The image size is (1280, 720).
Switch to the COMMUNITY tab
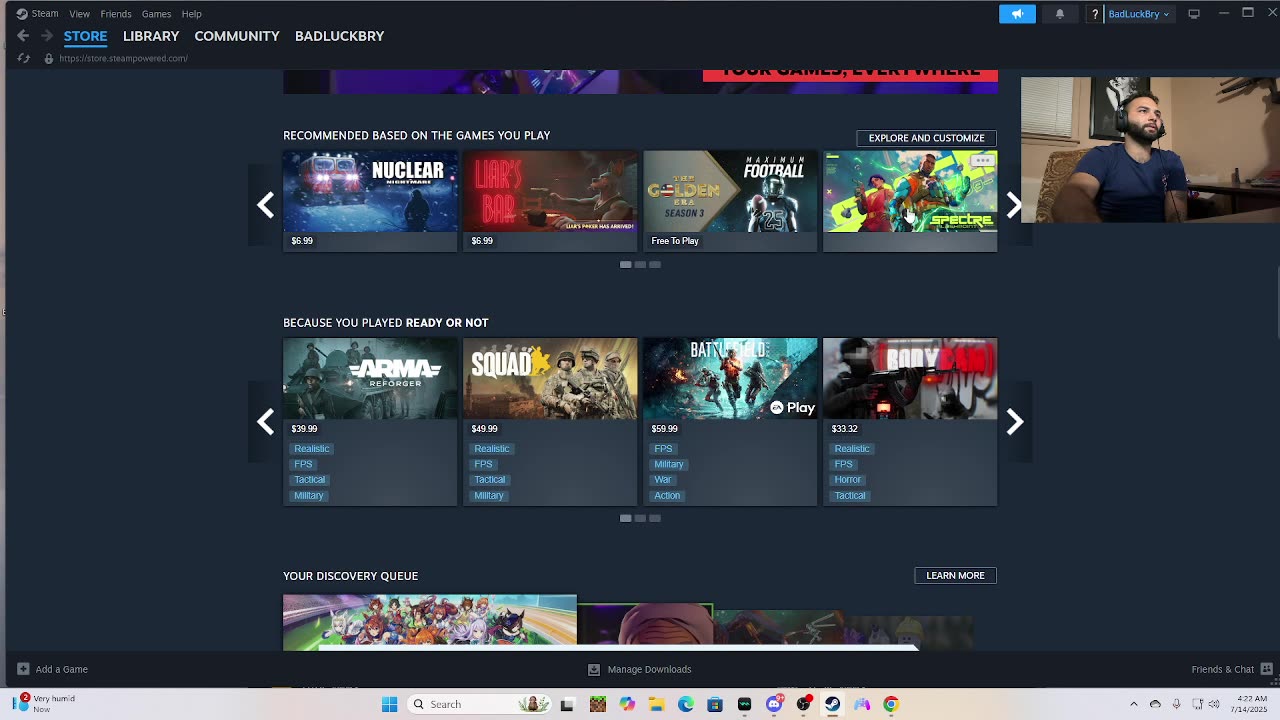click(x=237, y=36)
